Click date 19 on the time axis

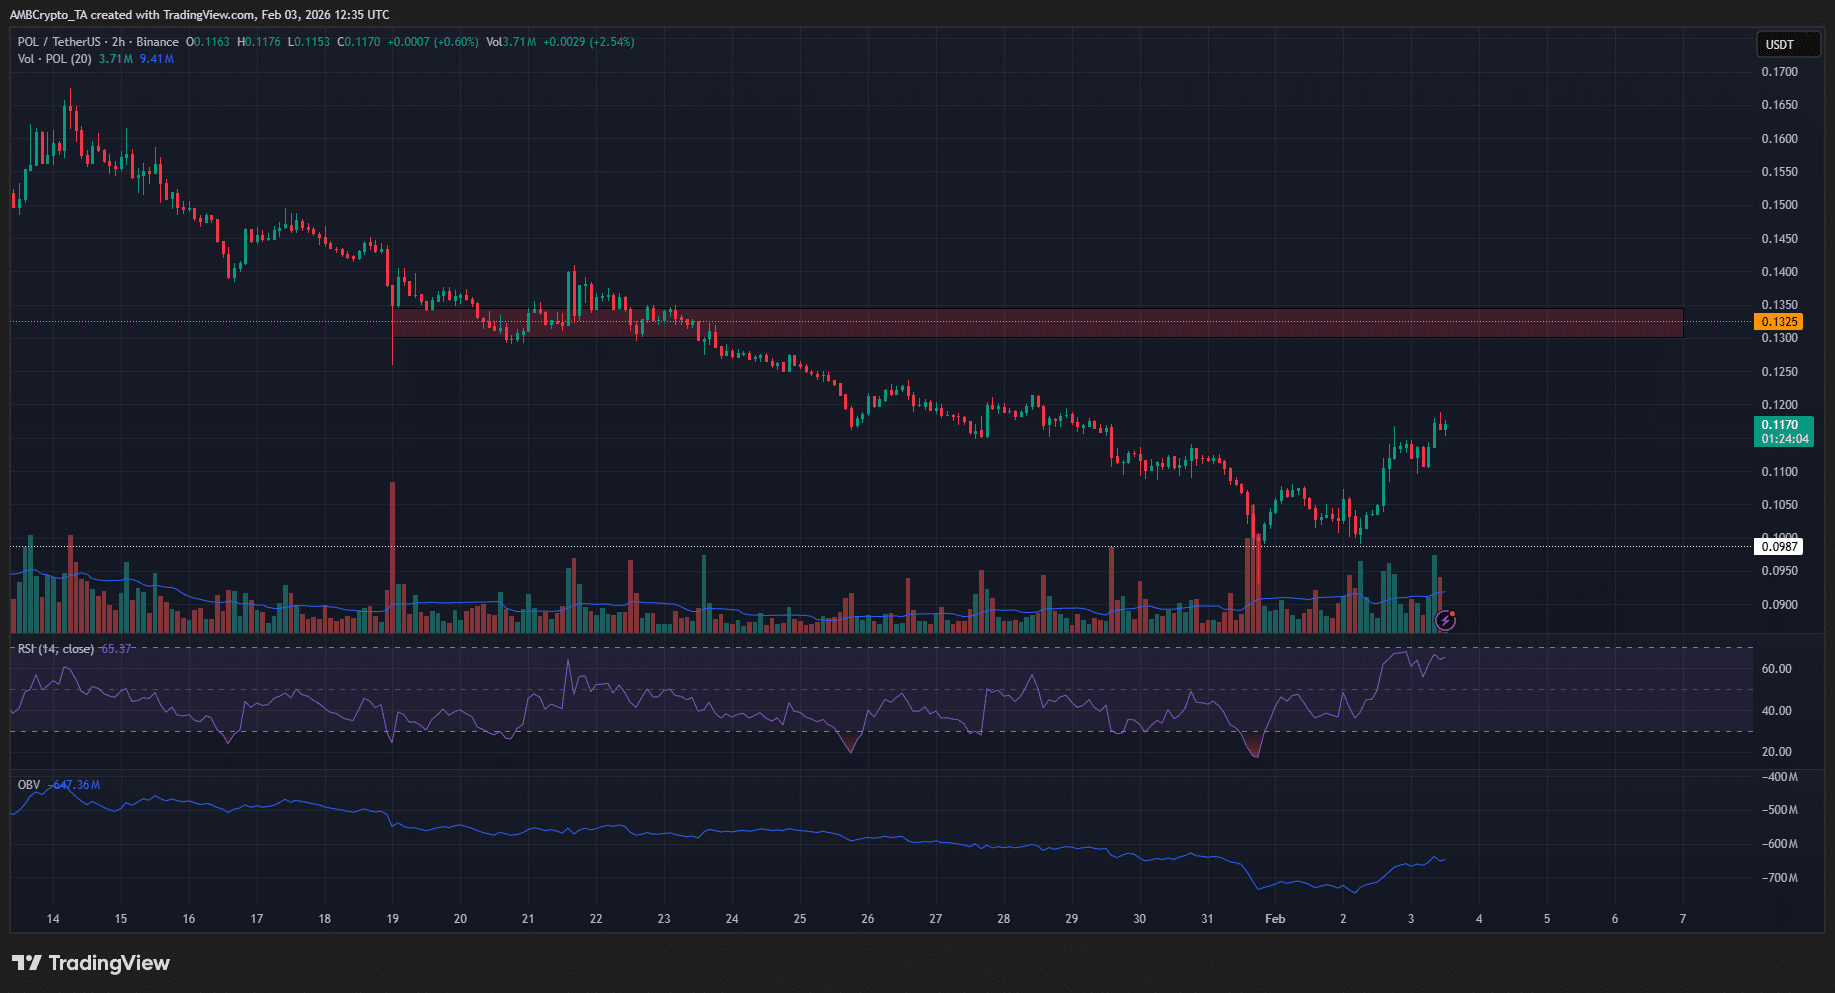pyautogui.click(x=392, y=918)
